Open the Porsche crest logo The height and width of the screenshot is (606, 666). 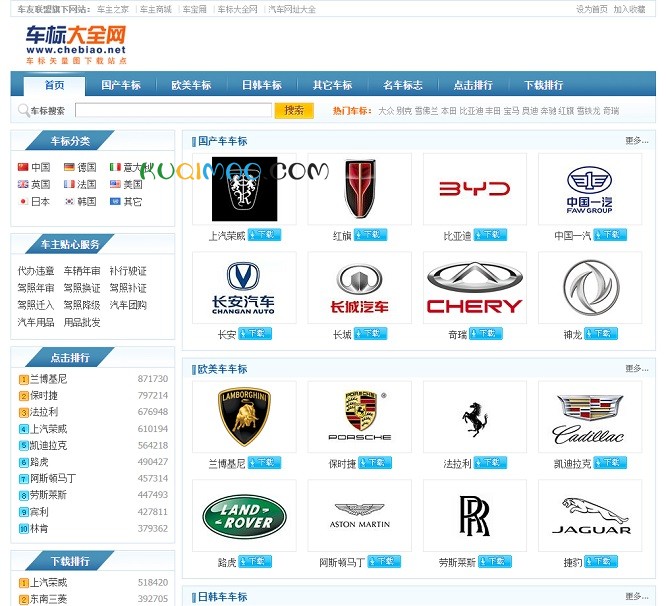click(360, 415)
